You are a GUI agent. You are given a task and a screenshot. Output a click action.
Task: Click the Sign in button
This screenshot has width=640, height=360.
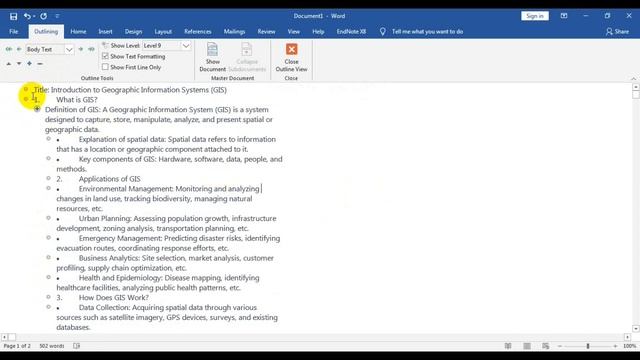535,16
